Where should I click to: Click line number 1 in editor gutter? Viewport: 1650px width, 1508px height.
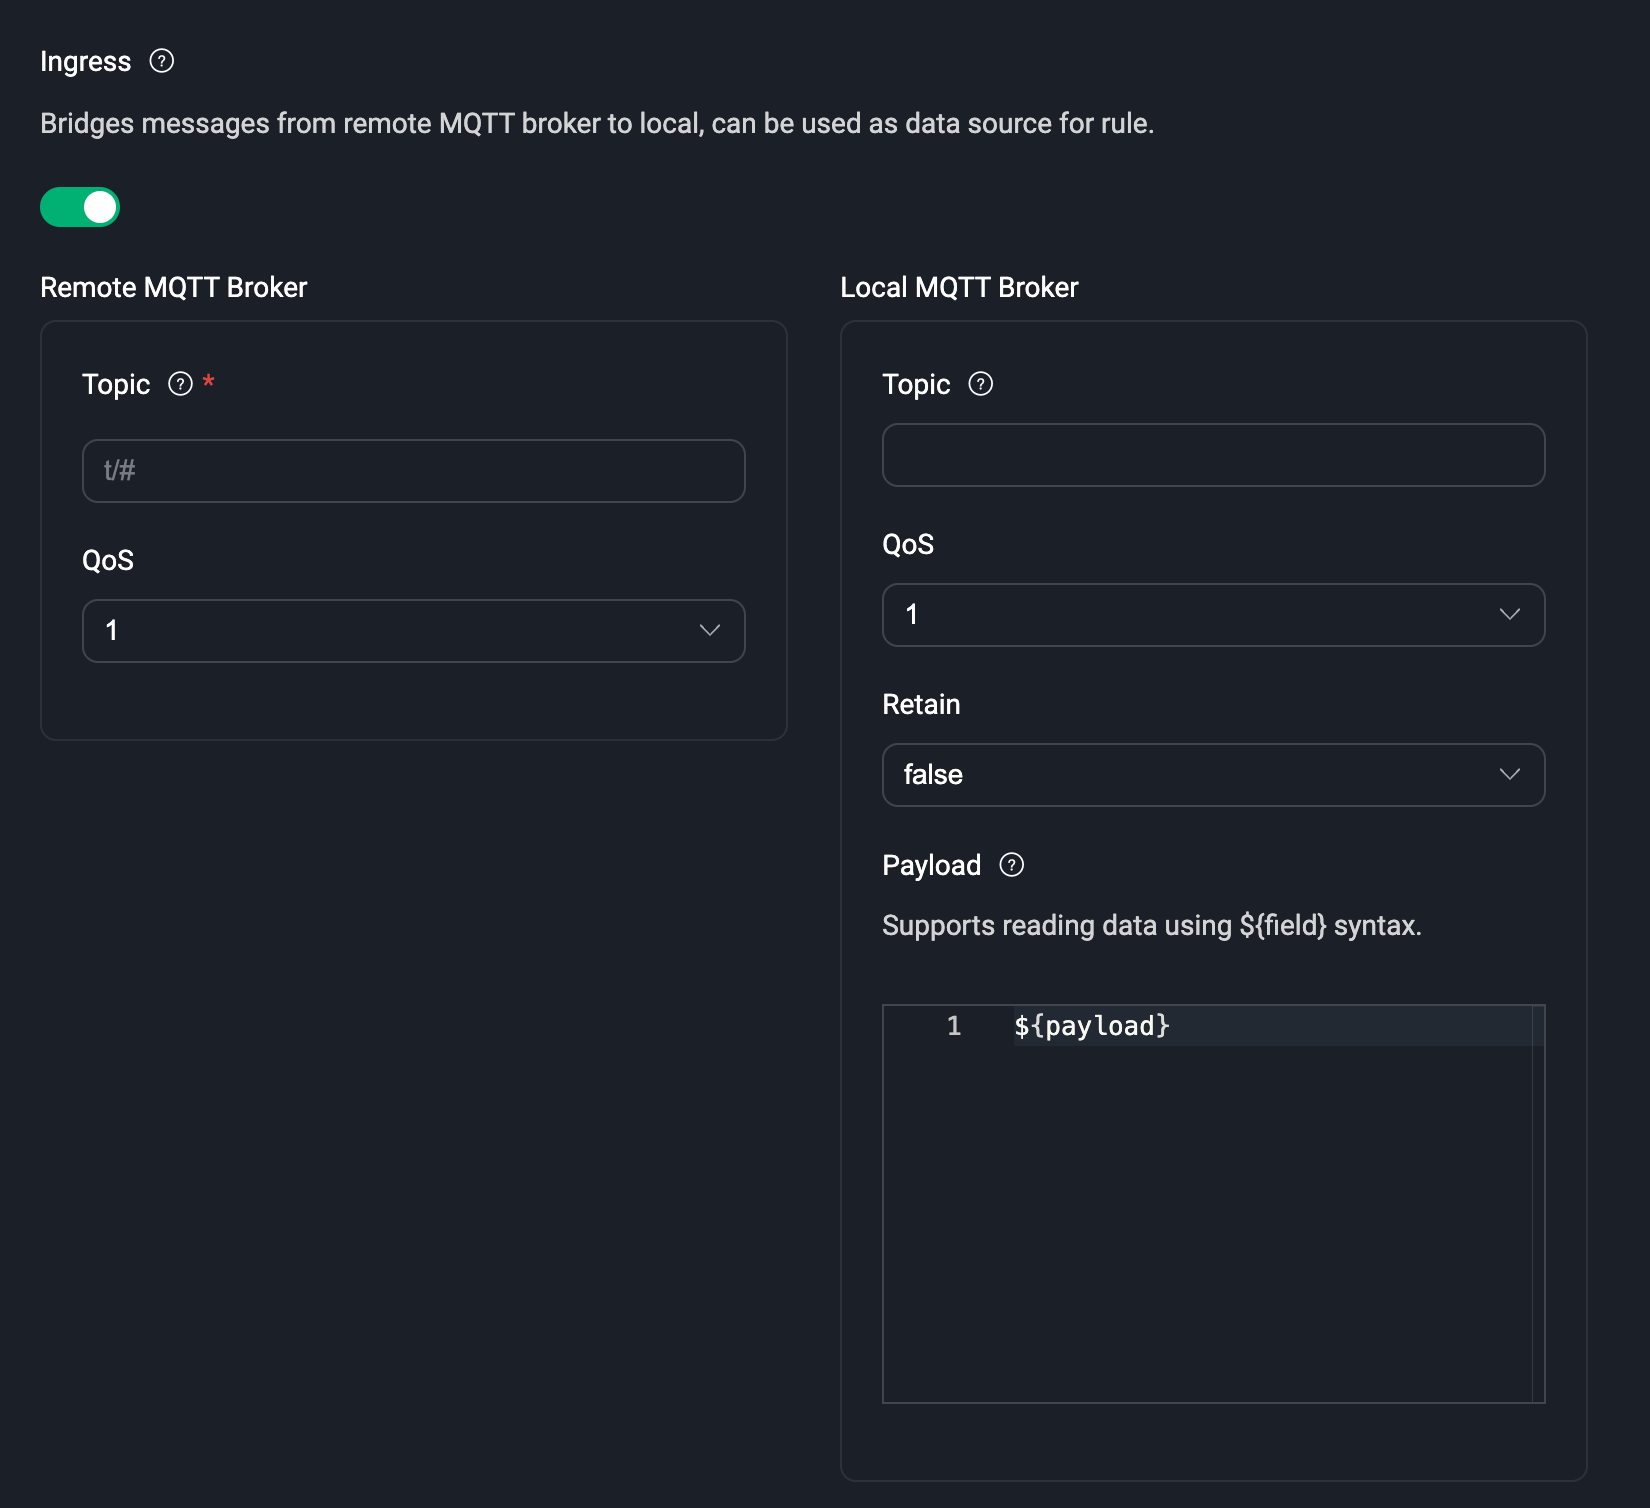click(x=953, y=1026)
